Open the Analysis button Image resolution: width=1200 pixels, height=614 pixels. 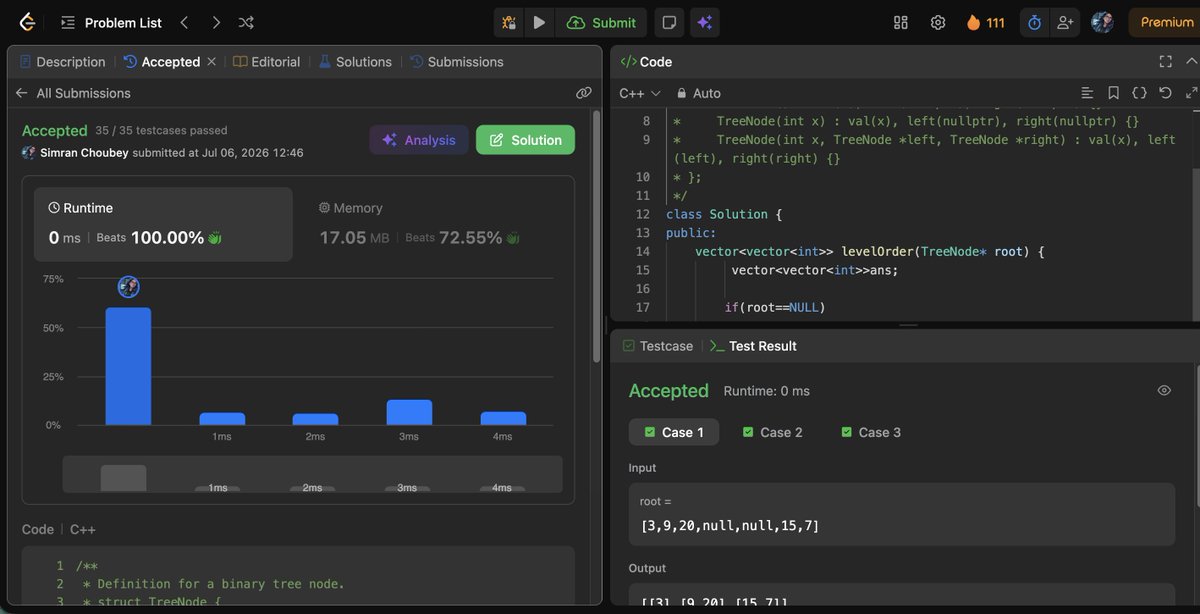click(x=419, y=140)
